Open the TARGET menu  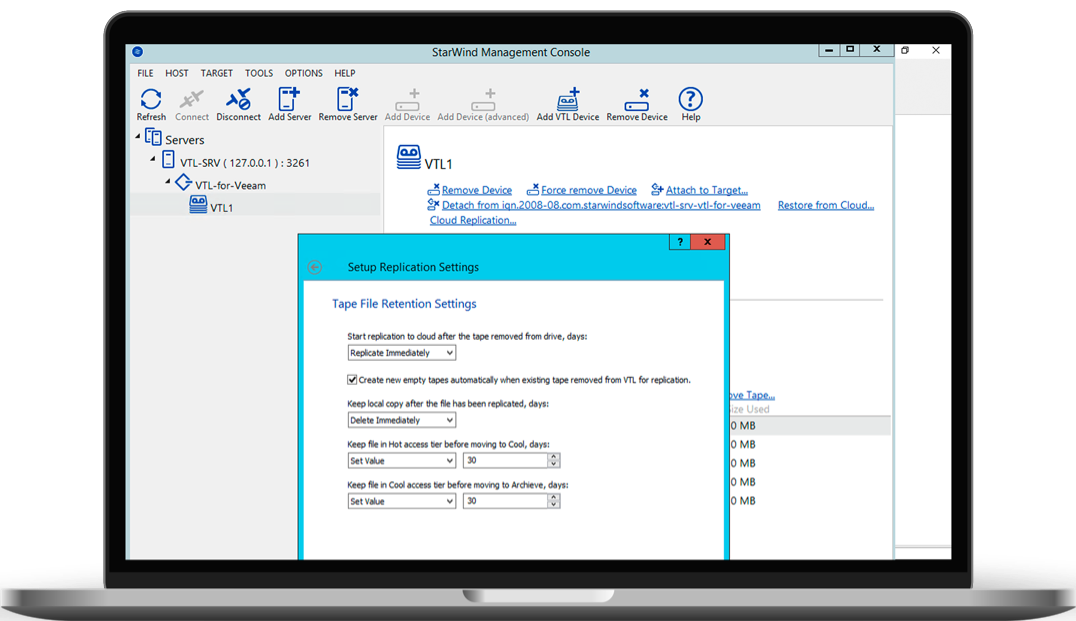coord(217,73)
